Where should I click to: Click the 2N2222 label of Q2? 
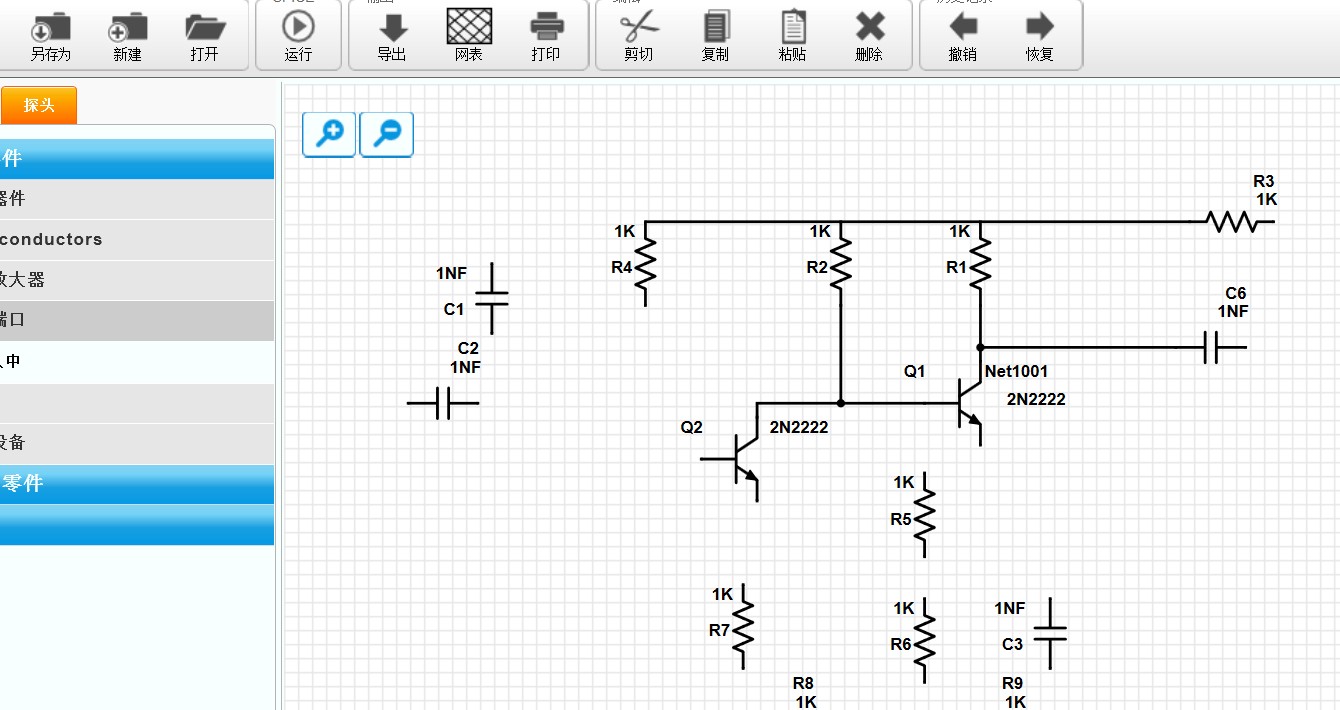pyautogui.click(x=799, y=427)
